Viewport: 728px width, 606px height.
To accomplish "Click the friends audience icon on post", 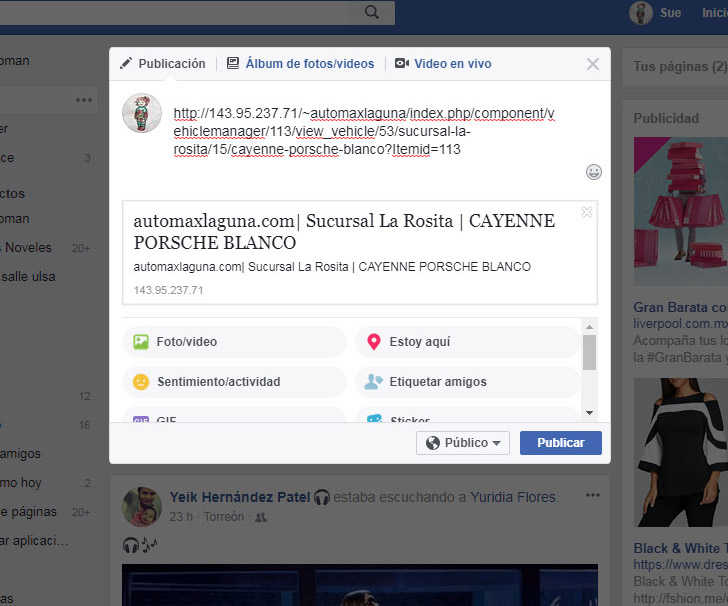I will tap(261, 517).
